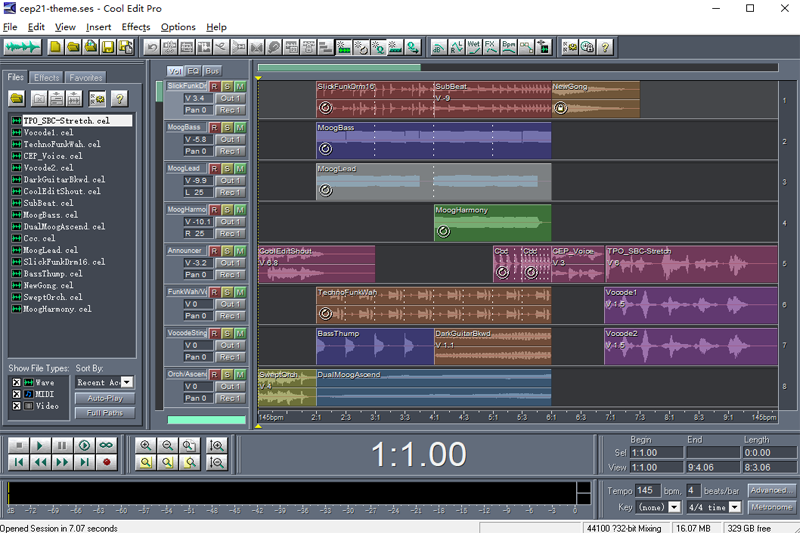Click the Save Session disk toolbar icon
The height and width of the screenshot is (533, 800).
coord(108,47)
